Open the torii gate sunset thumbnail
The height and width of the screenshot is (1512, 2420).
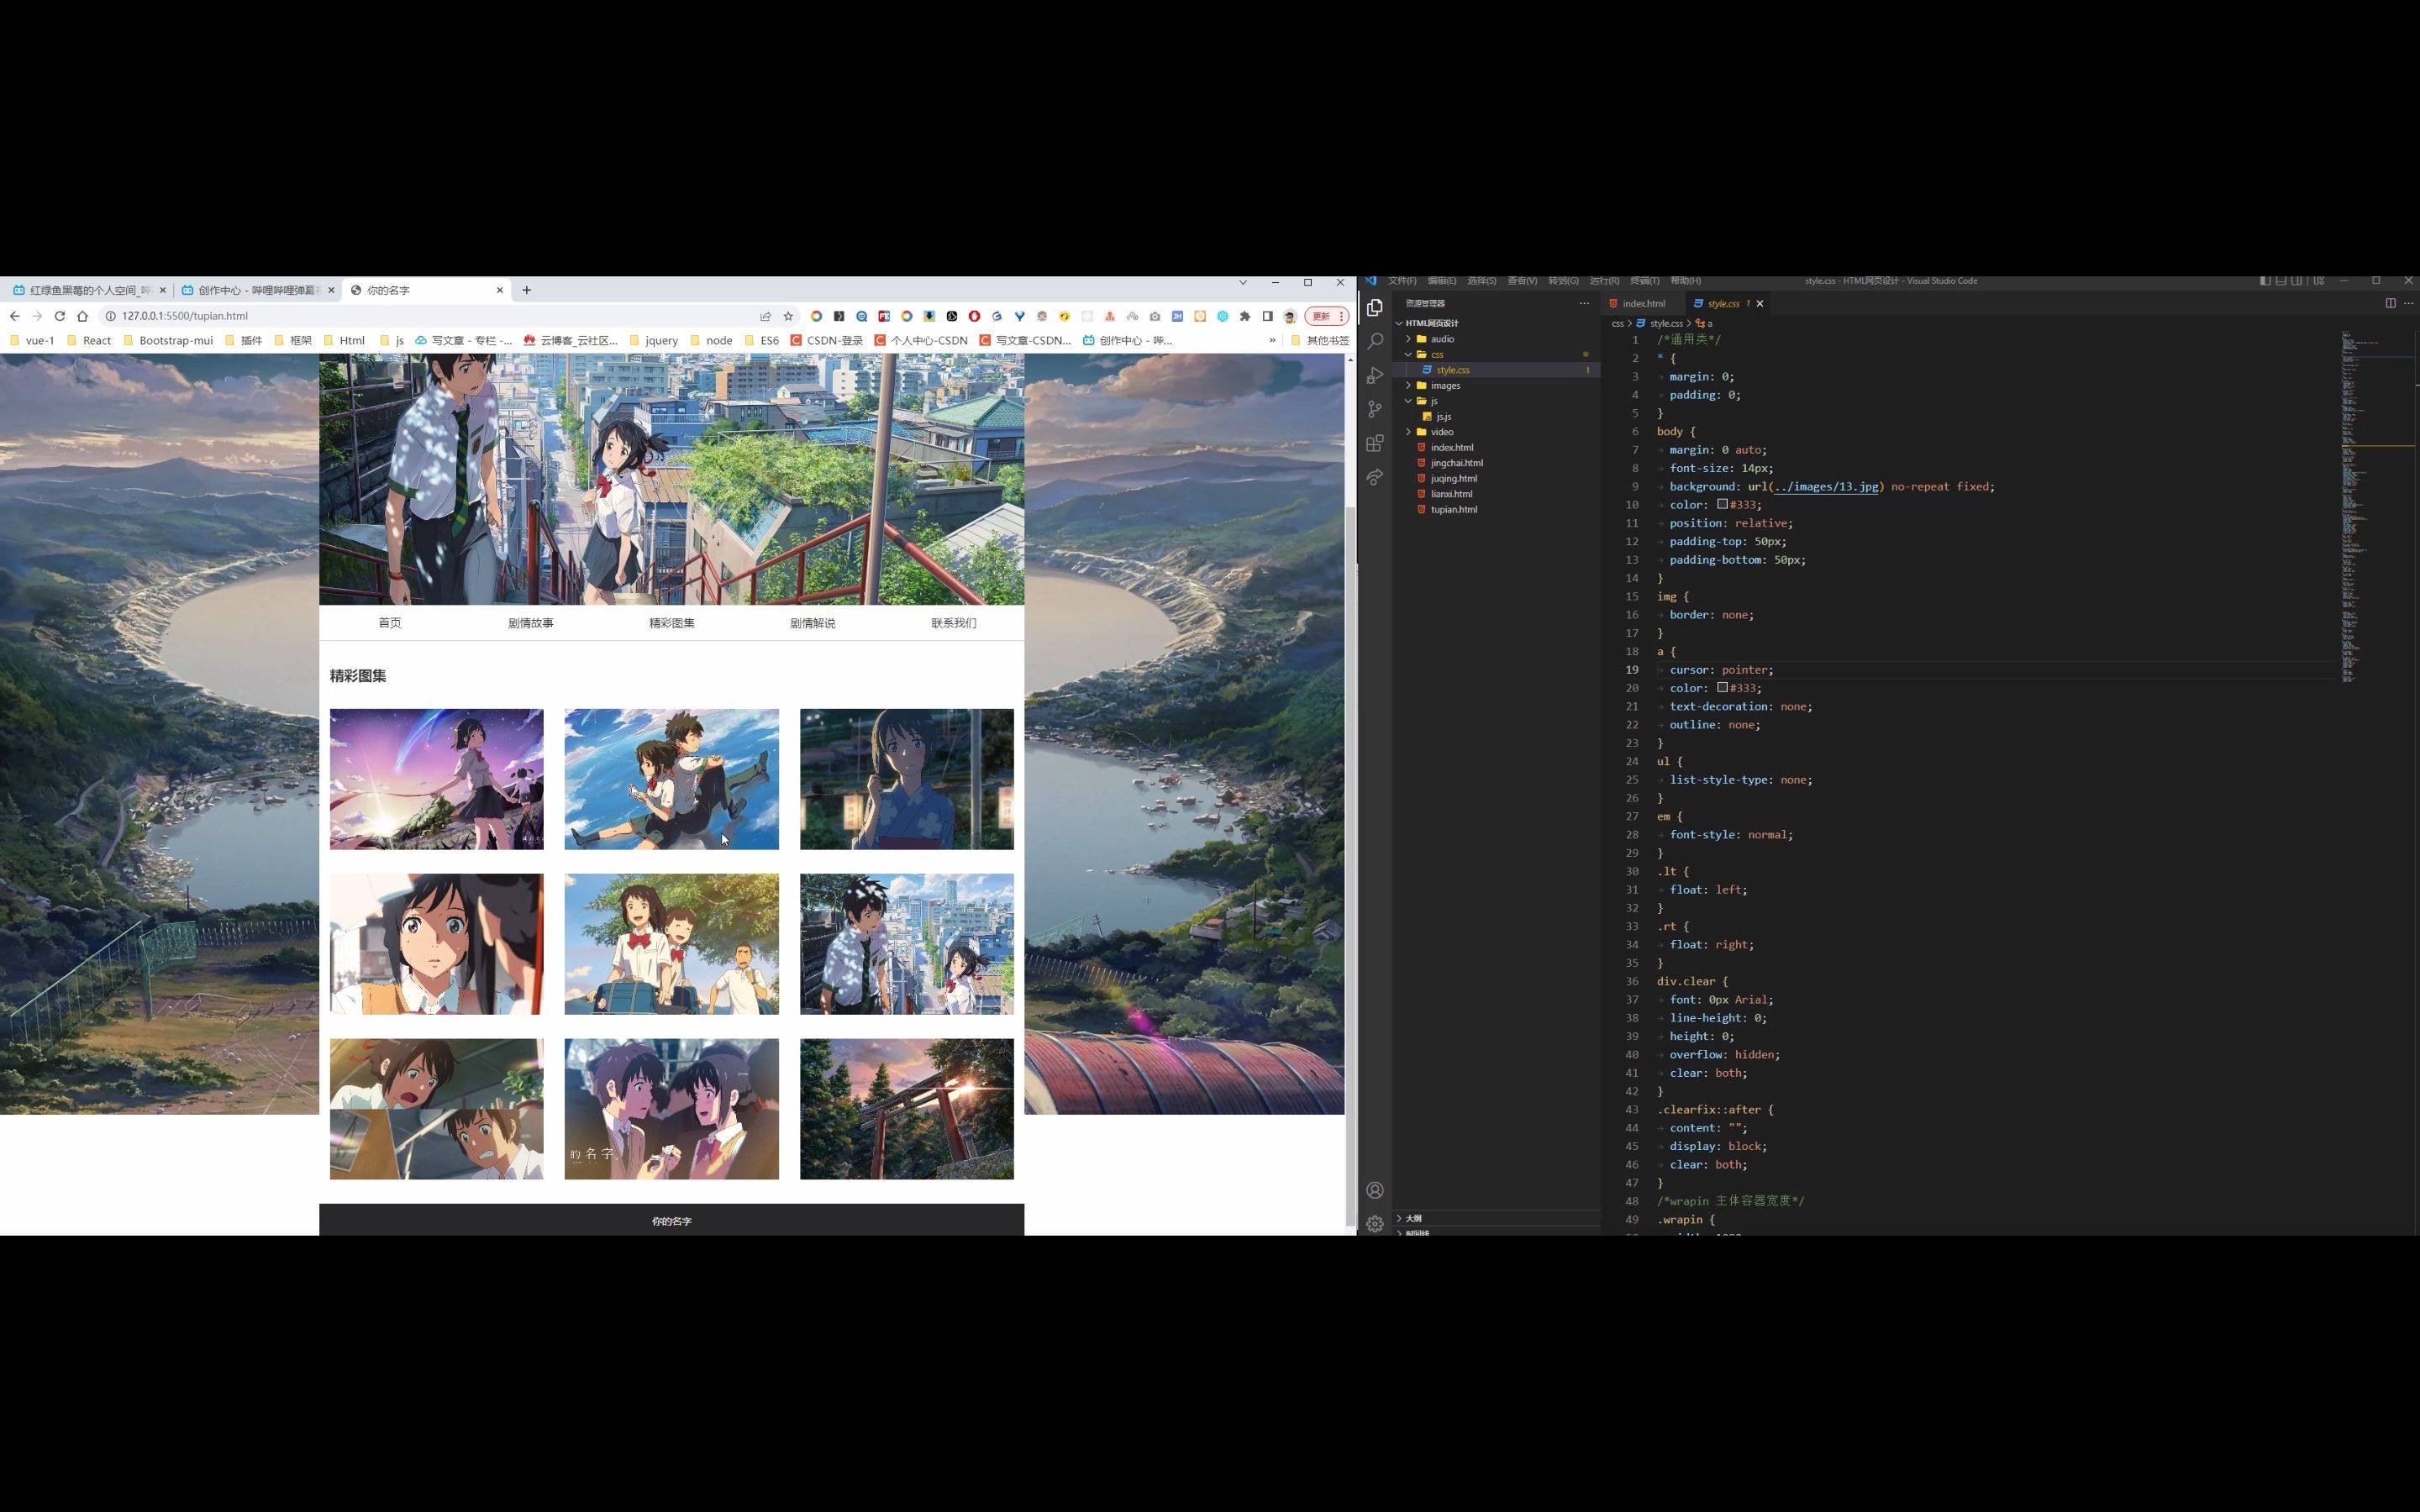[906, 1108]
